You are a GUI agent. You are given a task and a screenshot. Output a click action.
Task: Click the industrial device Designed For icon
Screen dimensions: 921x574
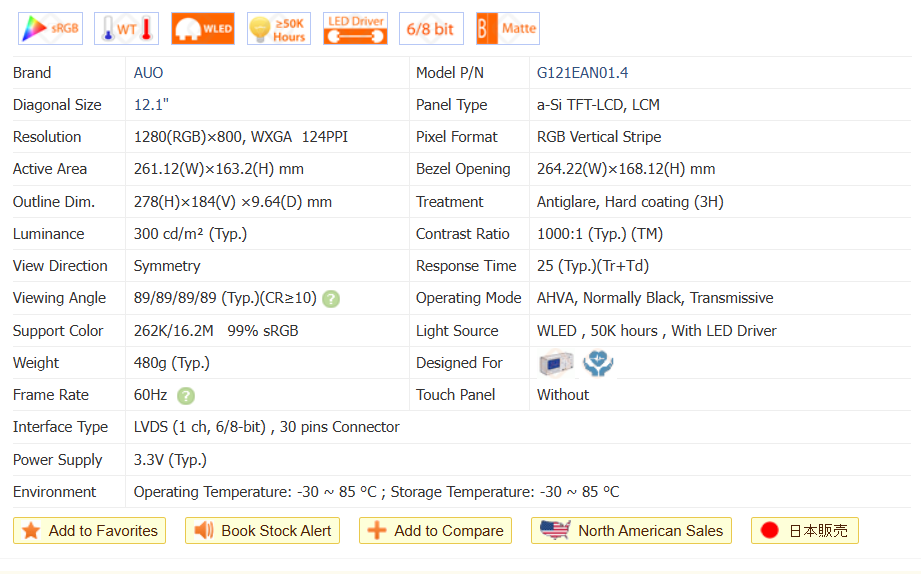coord(555,363)
